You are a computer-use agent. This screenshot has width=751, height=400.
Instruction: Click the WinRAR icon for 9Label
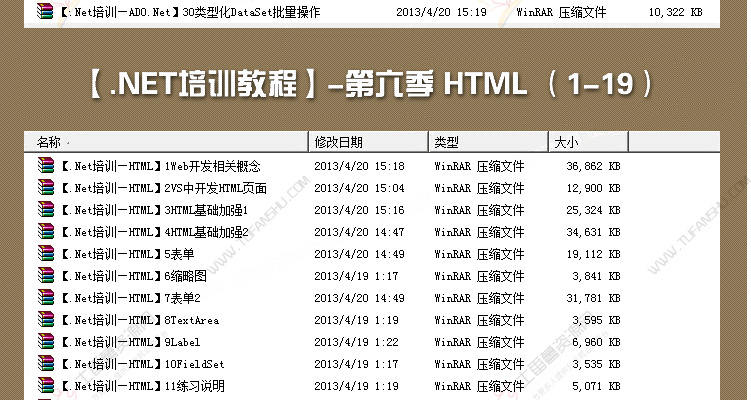(x=46, y=342)
